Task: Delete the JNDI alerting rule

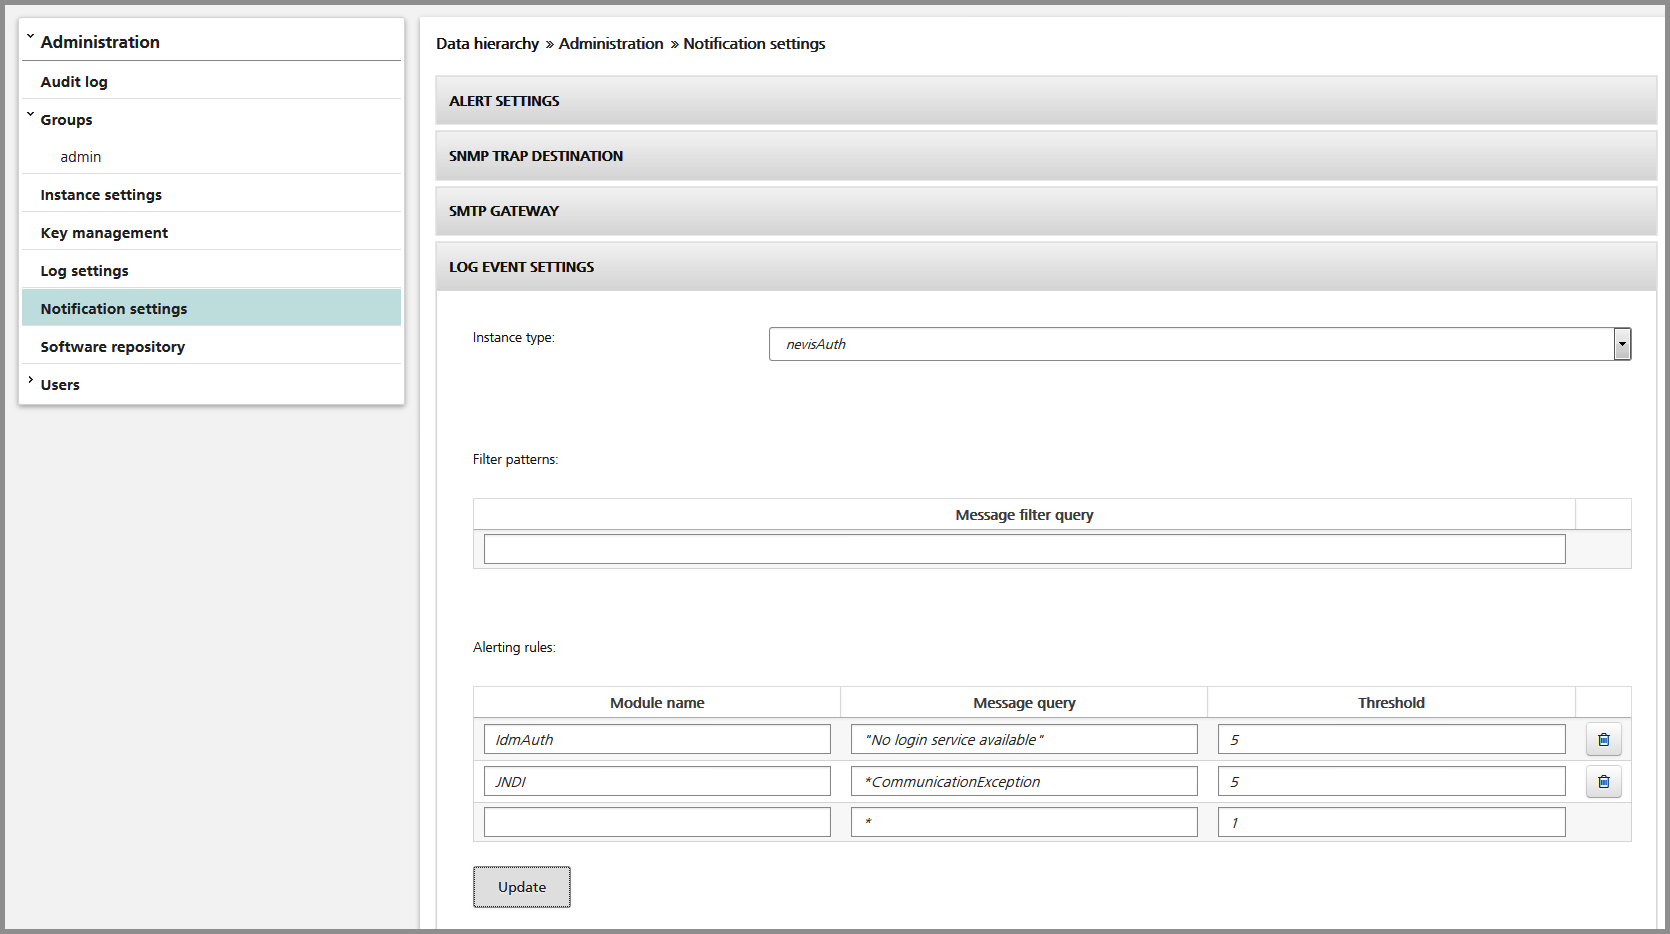Action: tap(1603, 781)
